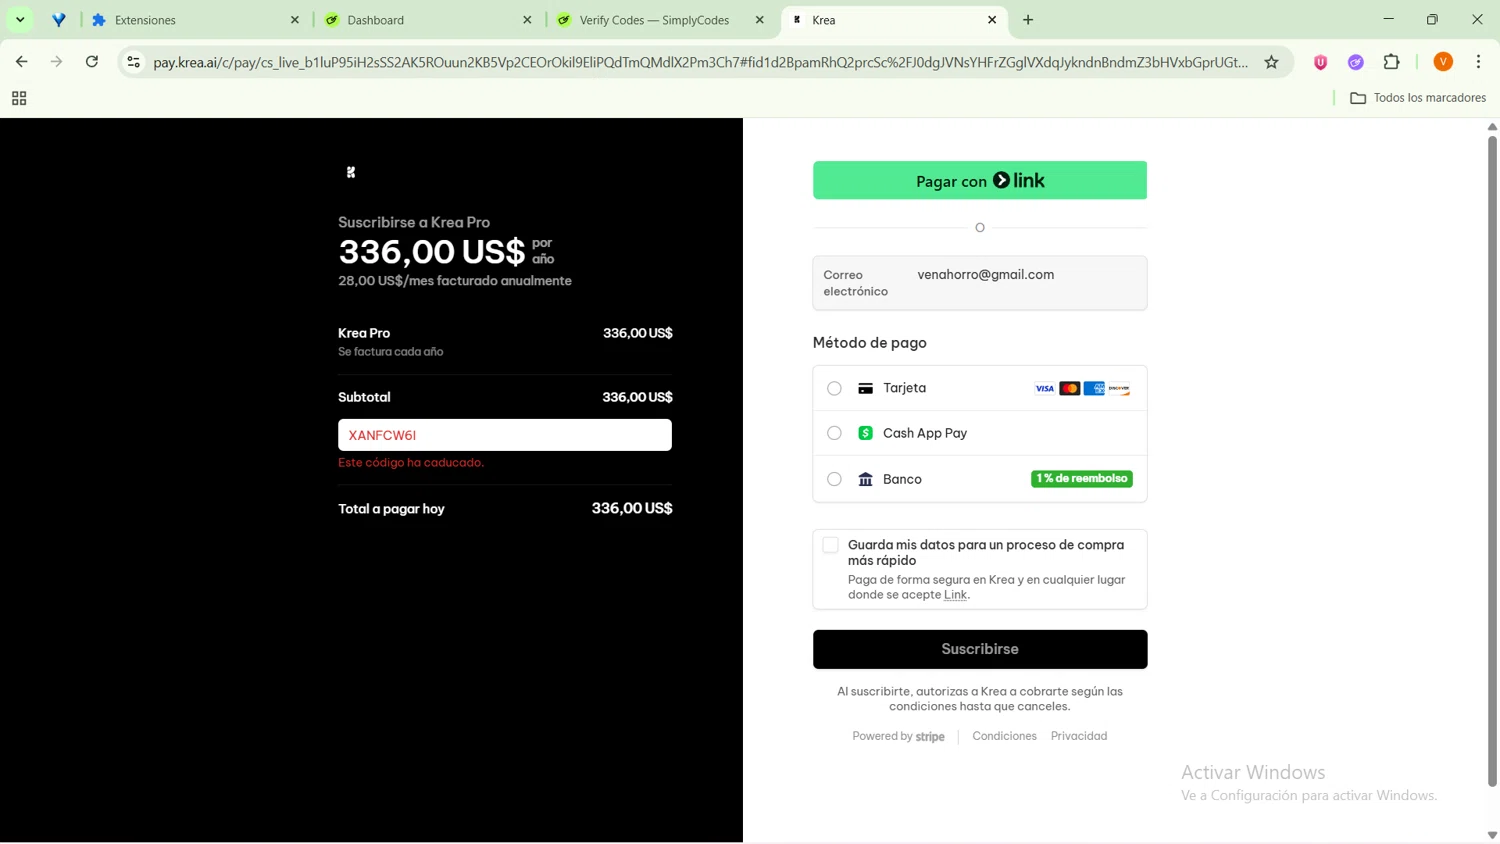Switch to the Extensiones tab
1500x844 pixels.
coord(195,20)
